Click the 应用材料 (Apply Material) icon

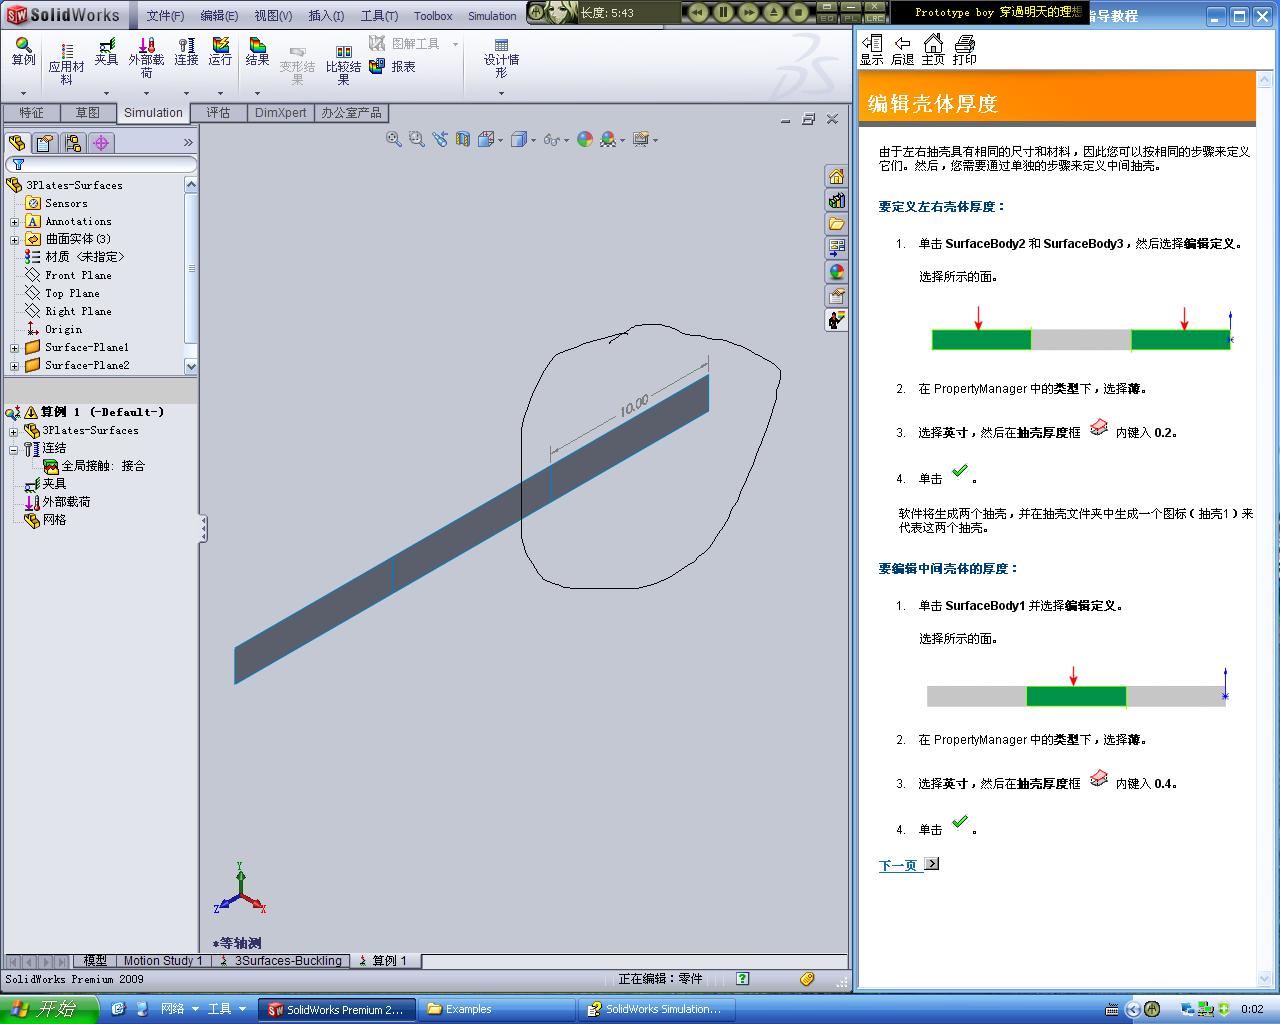click(66, 64)
